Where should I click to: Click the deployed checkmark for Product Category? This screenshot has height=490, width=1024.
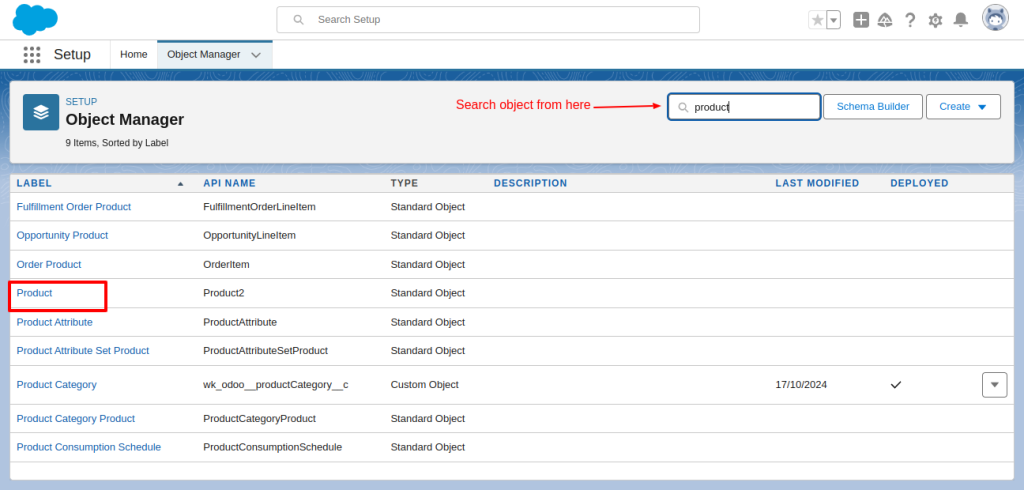[896, 385]
